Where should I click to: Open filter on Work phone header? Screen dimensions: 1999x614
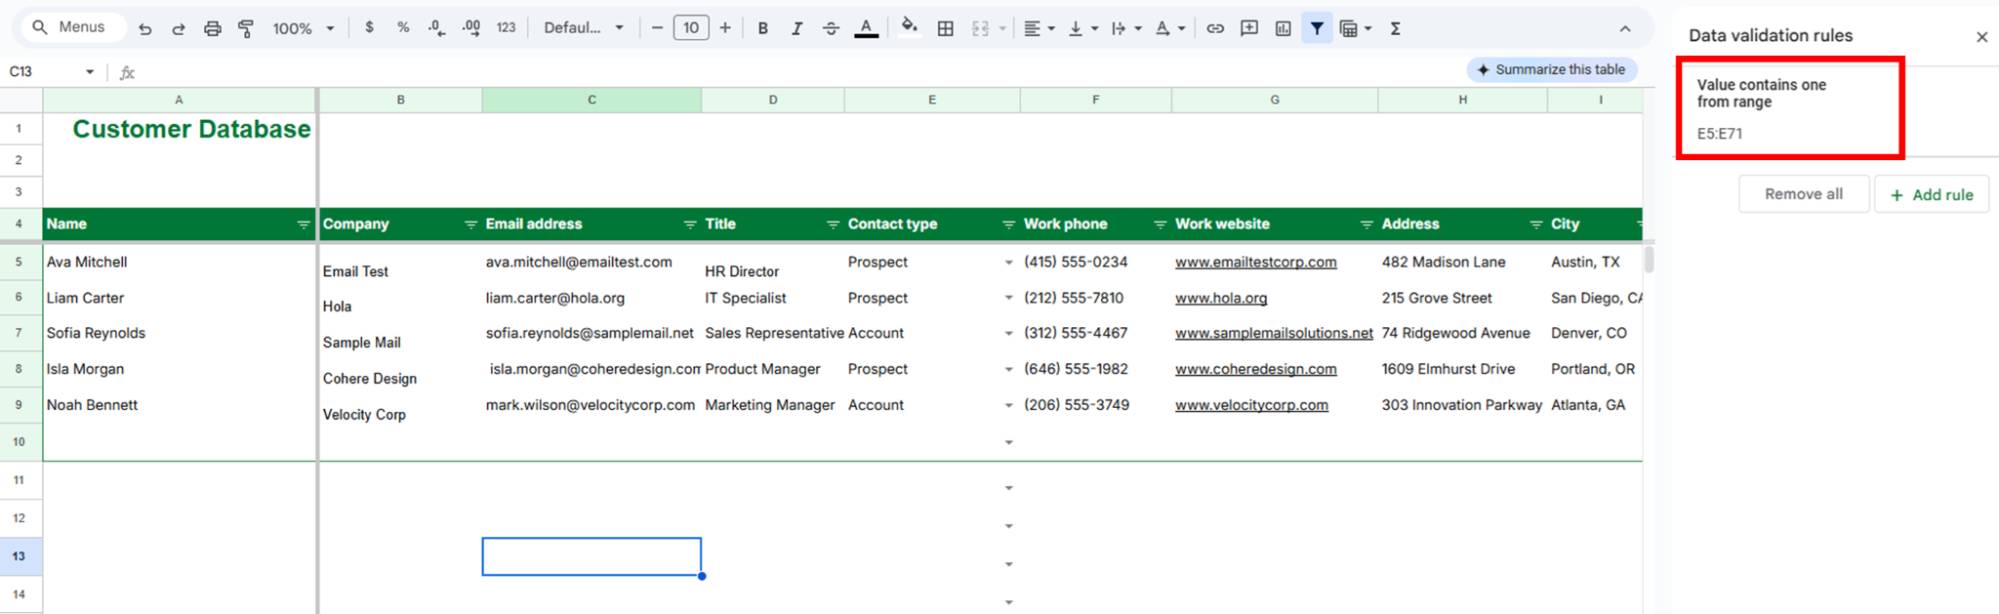click(x=1160, y=225)
